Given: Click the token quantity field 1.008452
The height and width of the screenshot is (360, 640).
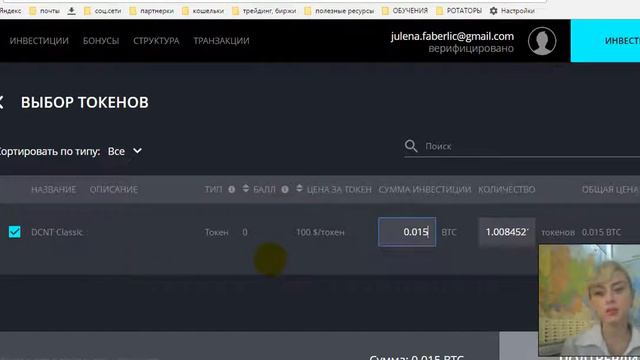Looking at the screenshot, I should 507,232.
